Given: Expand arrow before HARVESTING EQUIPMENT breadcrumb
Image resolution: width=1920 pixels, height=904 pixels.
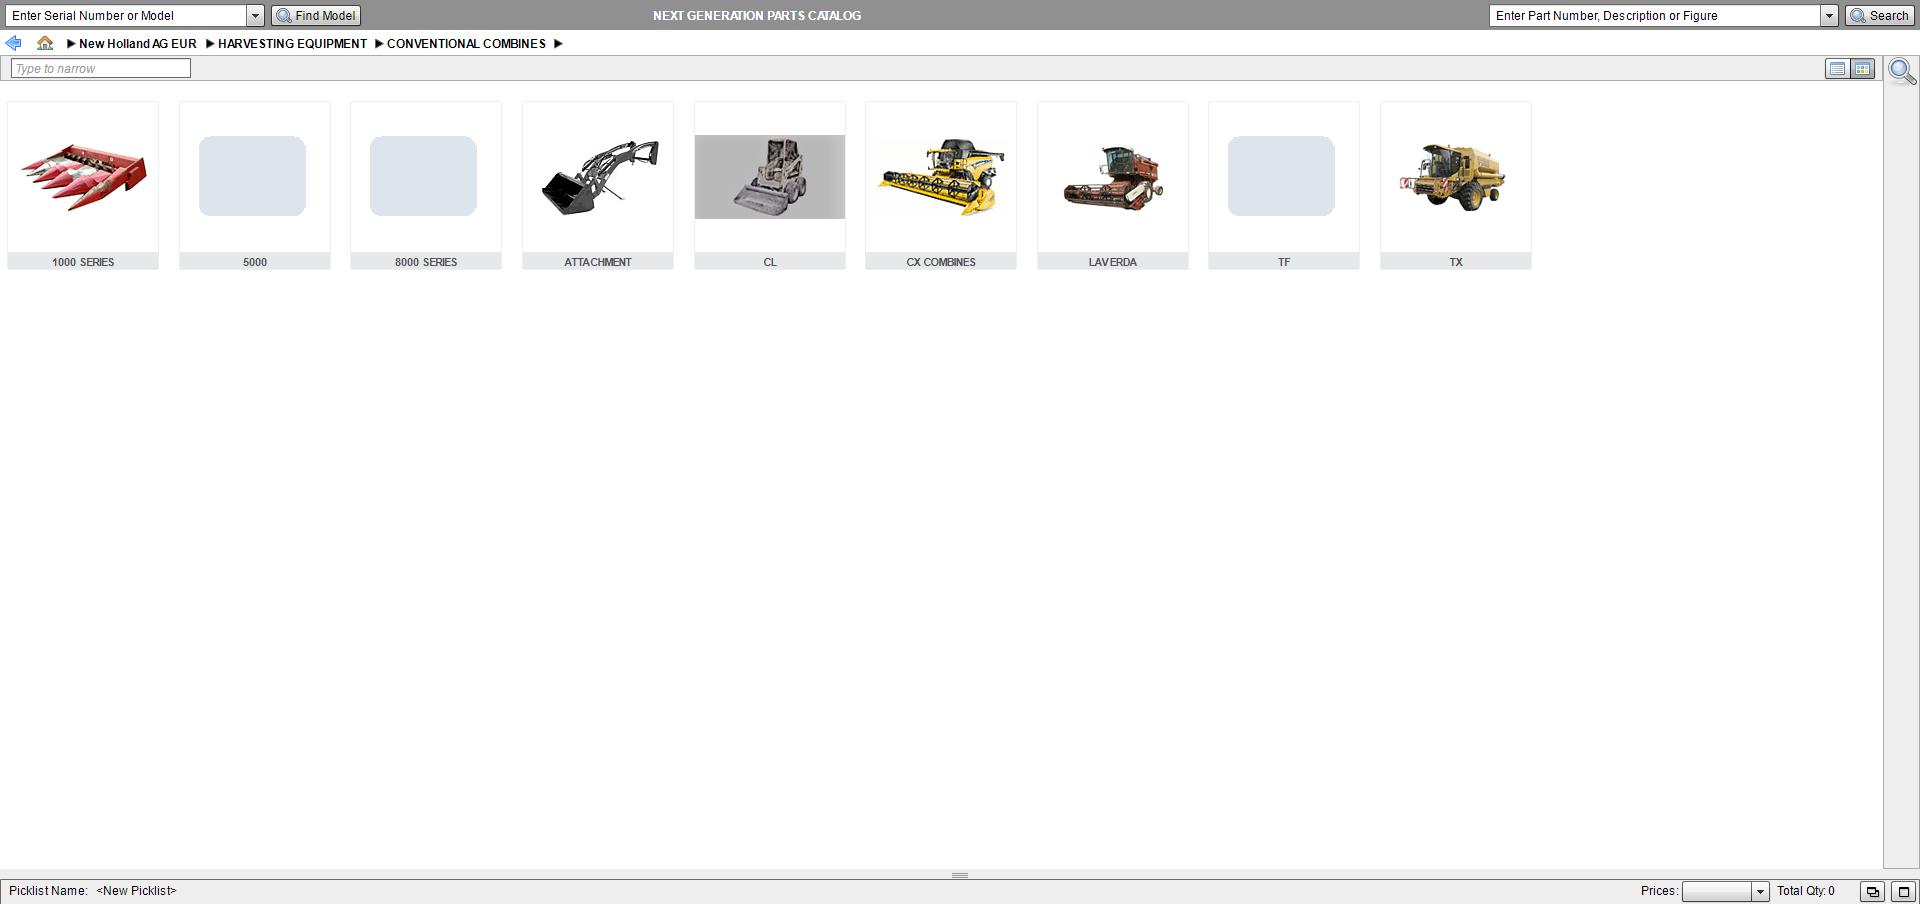Looking at the screenshot, I should pyautogui.click(x=210, y=44).
